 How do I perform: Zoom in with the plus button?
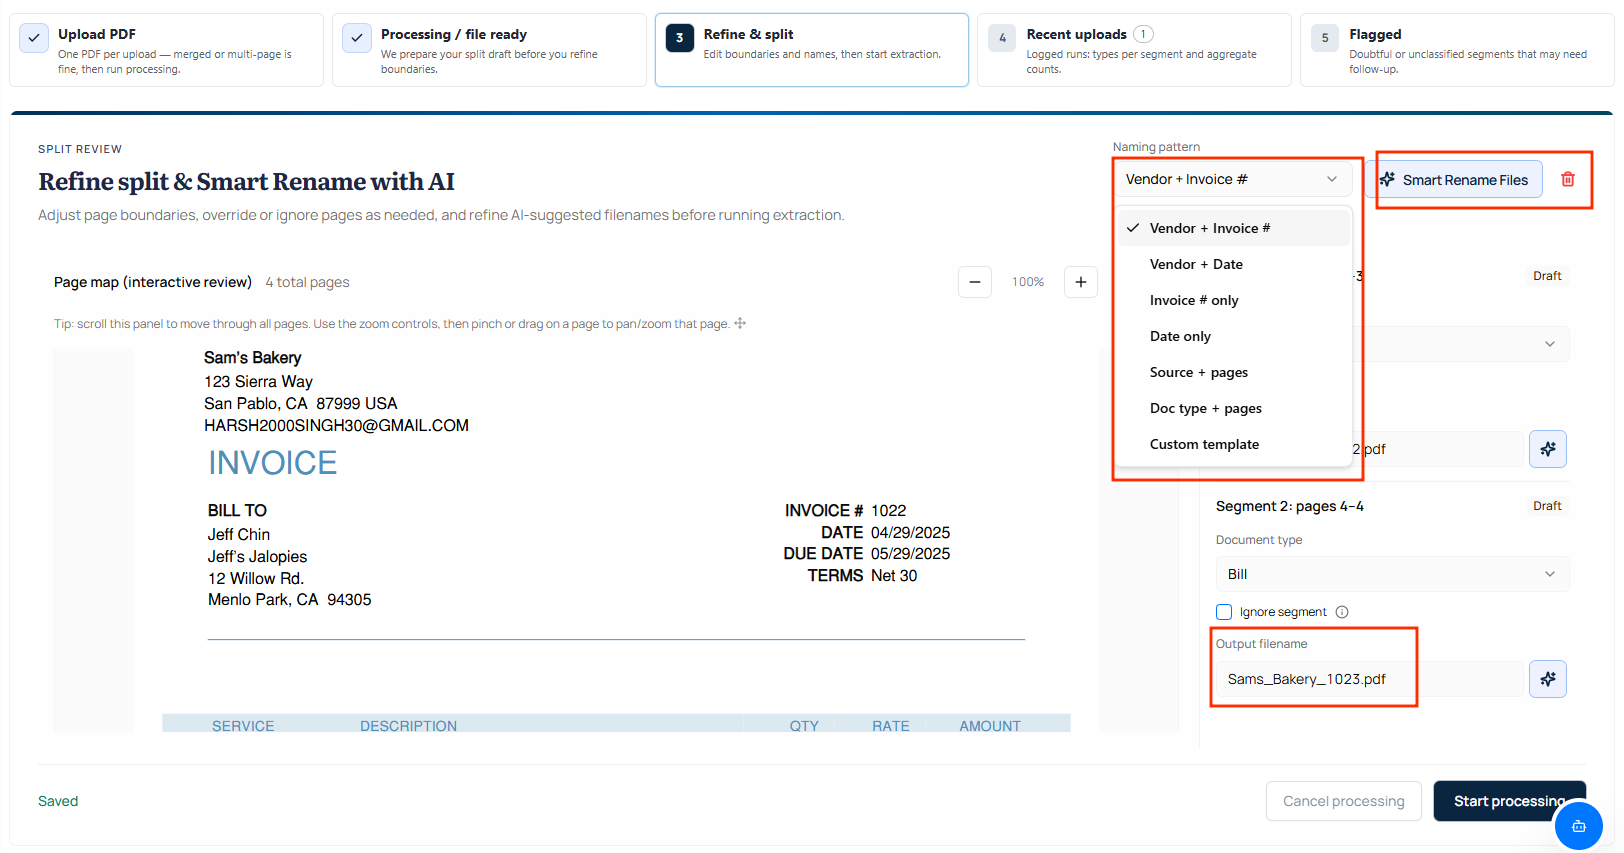1081,282
